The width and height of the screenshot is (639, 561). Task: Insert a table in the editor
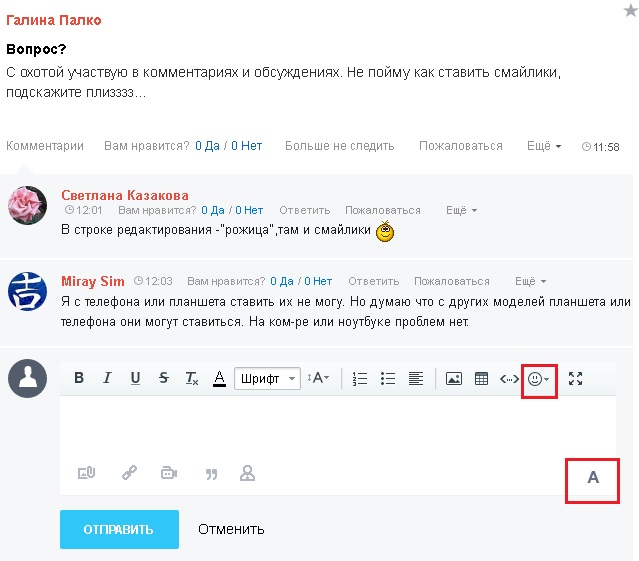tap(481, 378)
